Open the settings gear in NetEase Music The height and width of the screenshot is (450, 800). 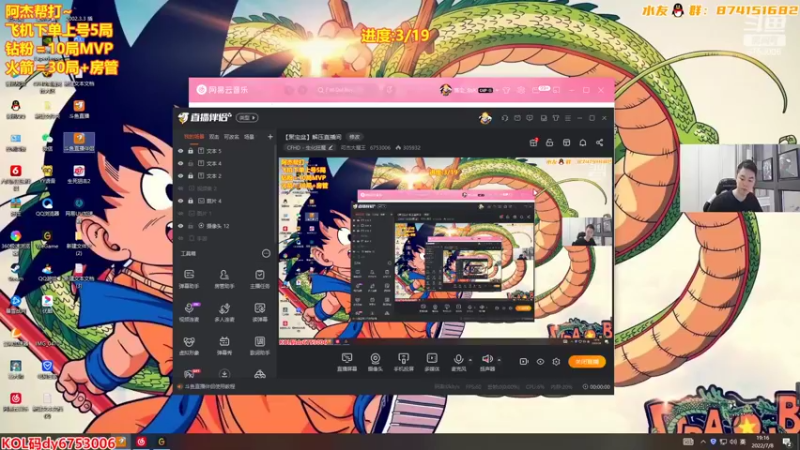pyautogui.click(x=521, y=90)
